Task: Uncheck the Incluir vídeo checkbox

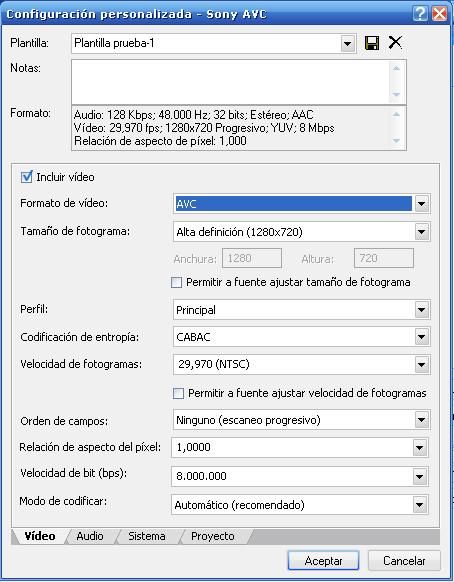Action: (26, 177)
